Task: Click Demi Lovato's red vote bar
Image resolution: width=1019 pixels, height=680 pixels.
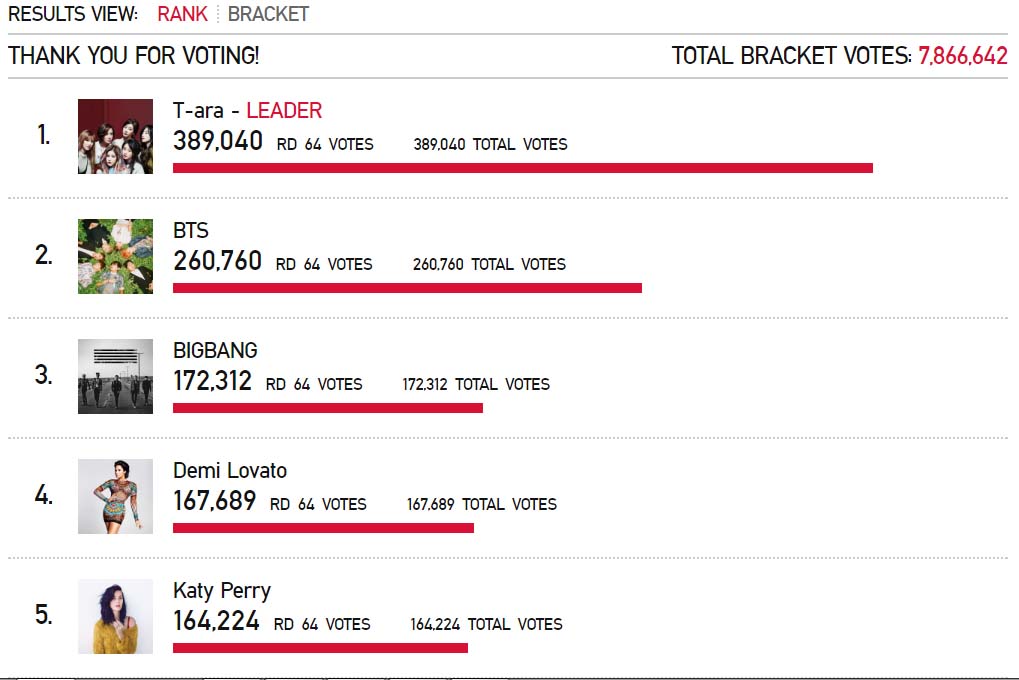Action: 323,528
